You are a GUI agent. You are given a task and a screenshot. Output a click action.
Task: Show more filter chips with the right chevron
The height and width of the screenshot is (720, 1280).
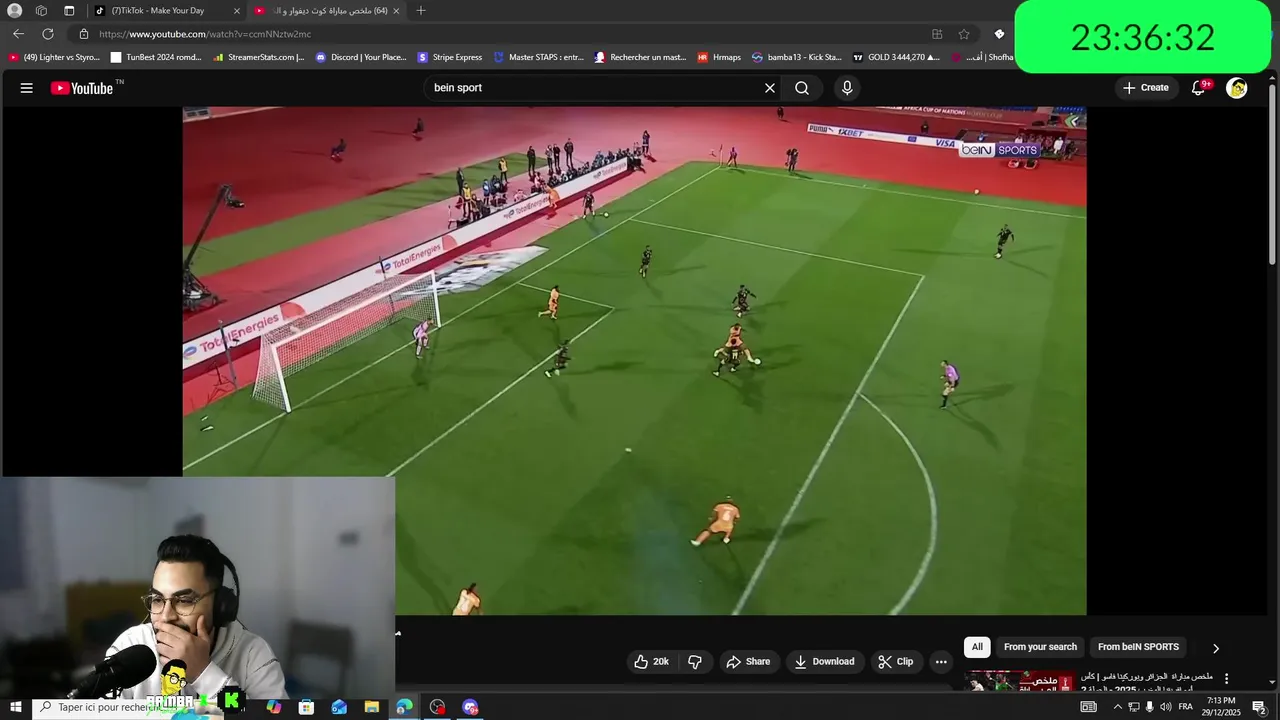tap(1216, 648)
